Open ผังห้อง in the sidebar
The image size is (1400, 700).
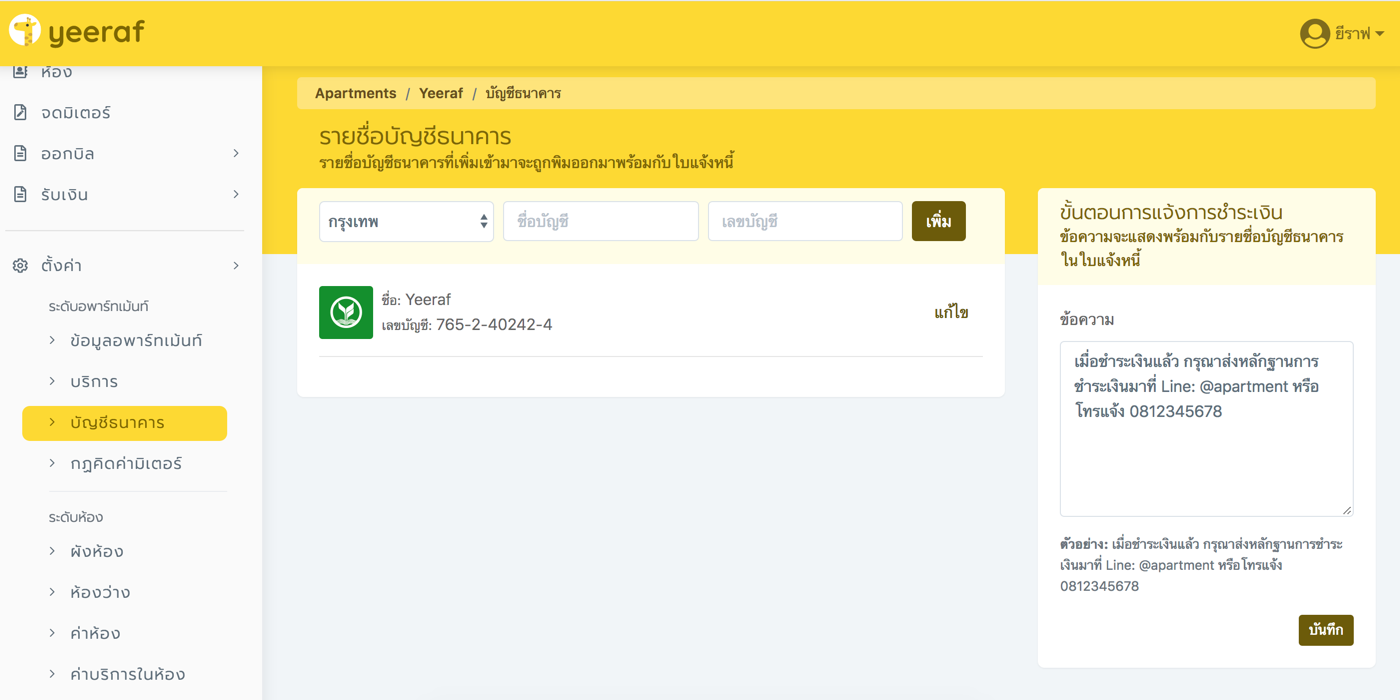pyautogui.click(x=97, y=552)
